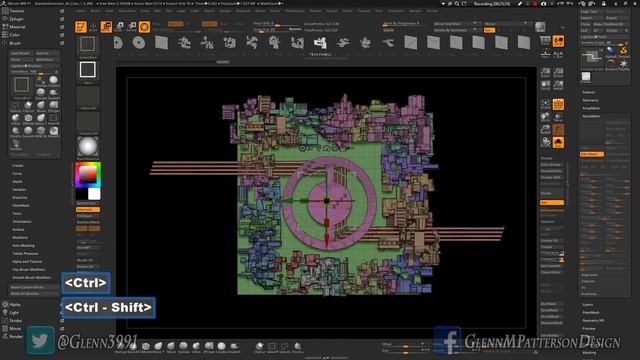Click the gizmo center at mesh middle

coord(327,200)
